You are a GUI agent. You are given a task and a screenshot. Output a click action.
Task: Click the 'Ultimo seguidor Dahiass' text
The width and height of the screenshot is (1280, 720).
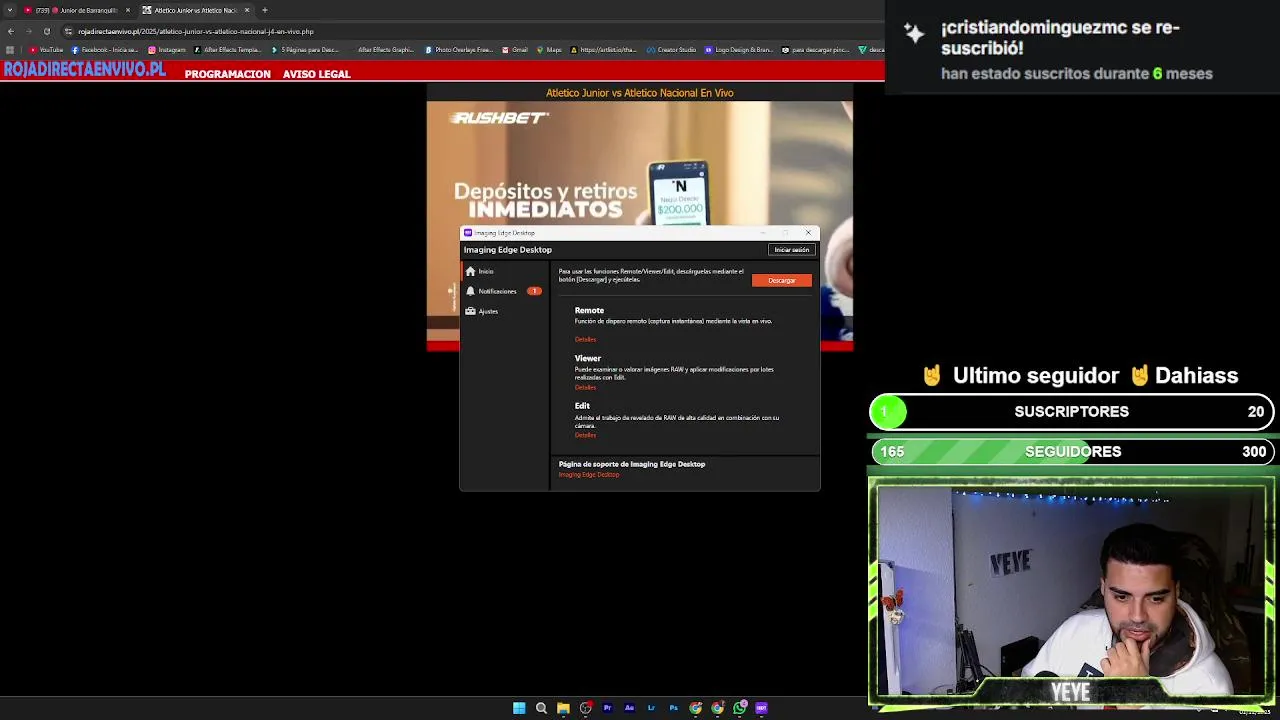[1080, 376]
